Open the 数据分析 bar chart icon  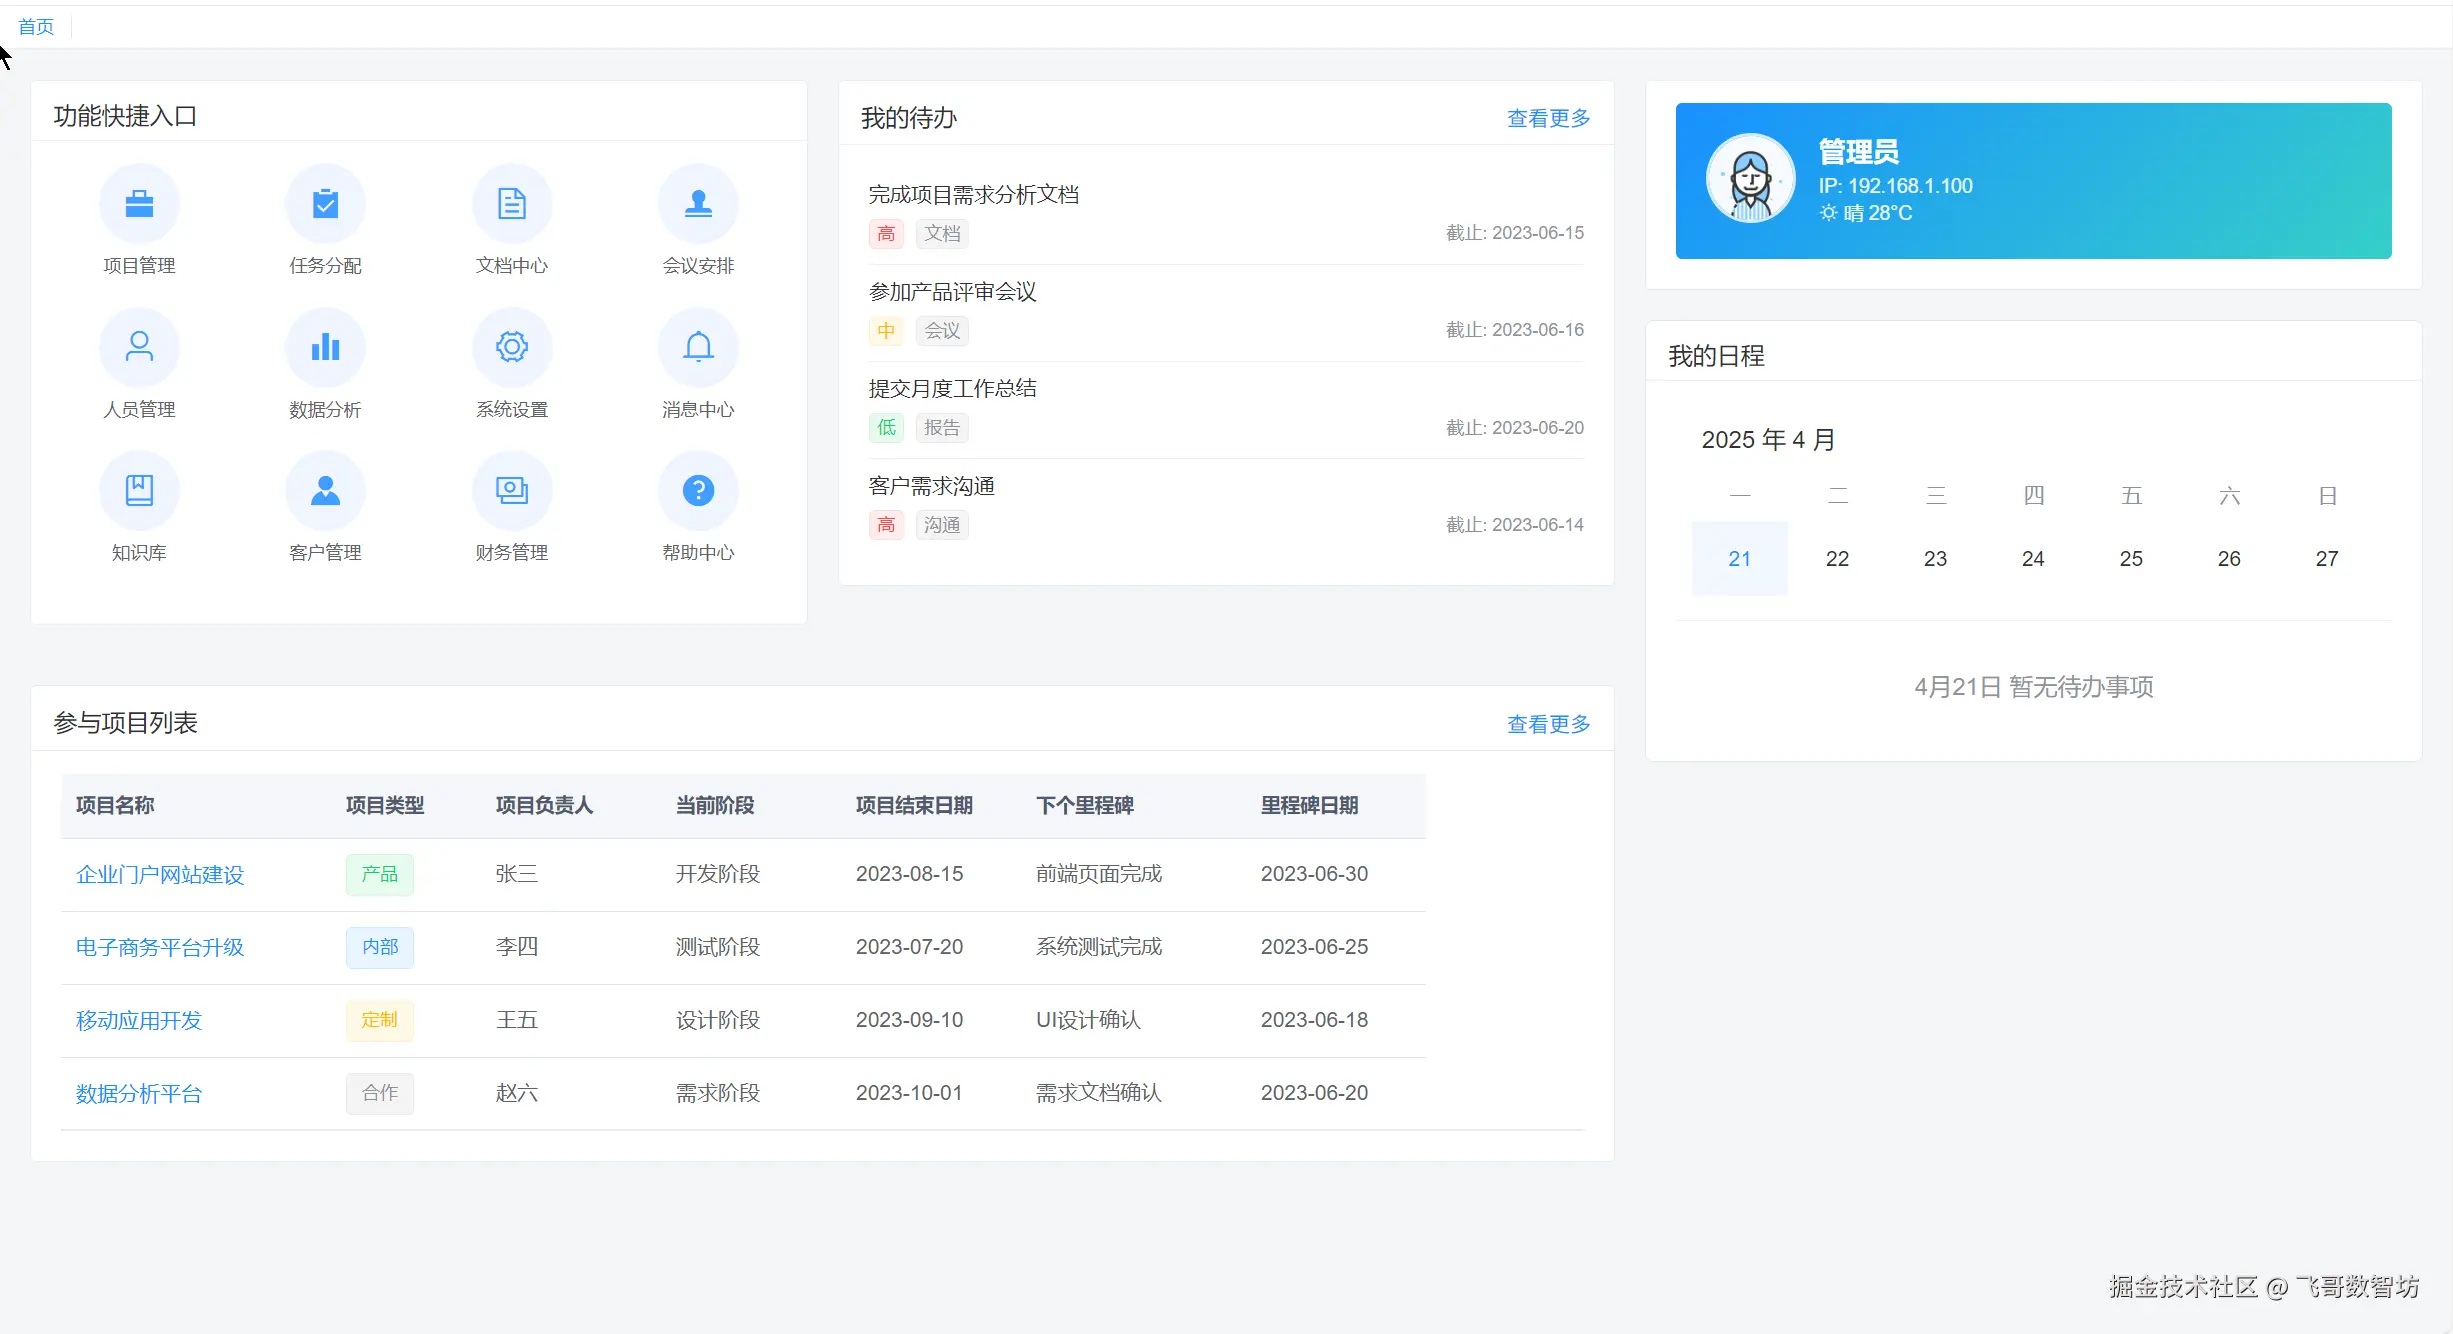click(x=325, y=347)
